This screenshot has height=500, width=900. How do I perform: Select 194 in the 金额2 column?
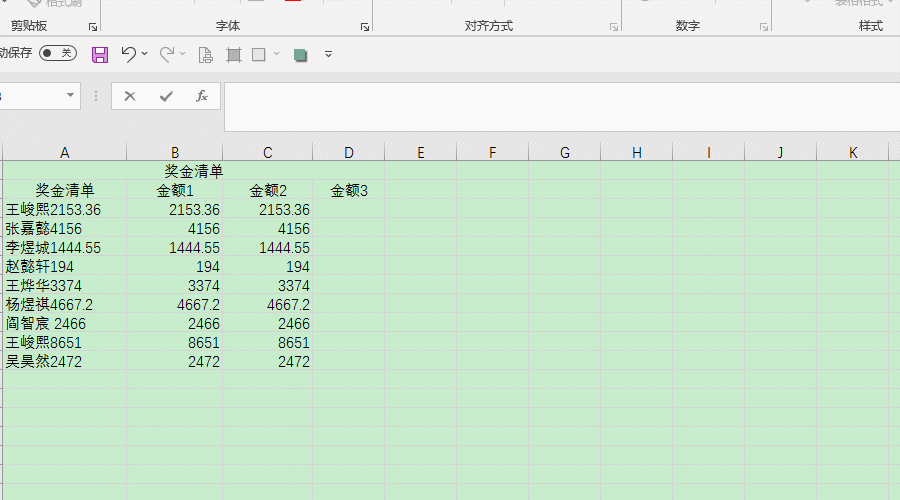coord(267,266)
